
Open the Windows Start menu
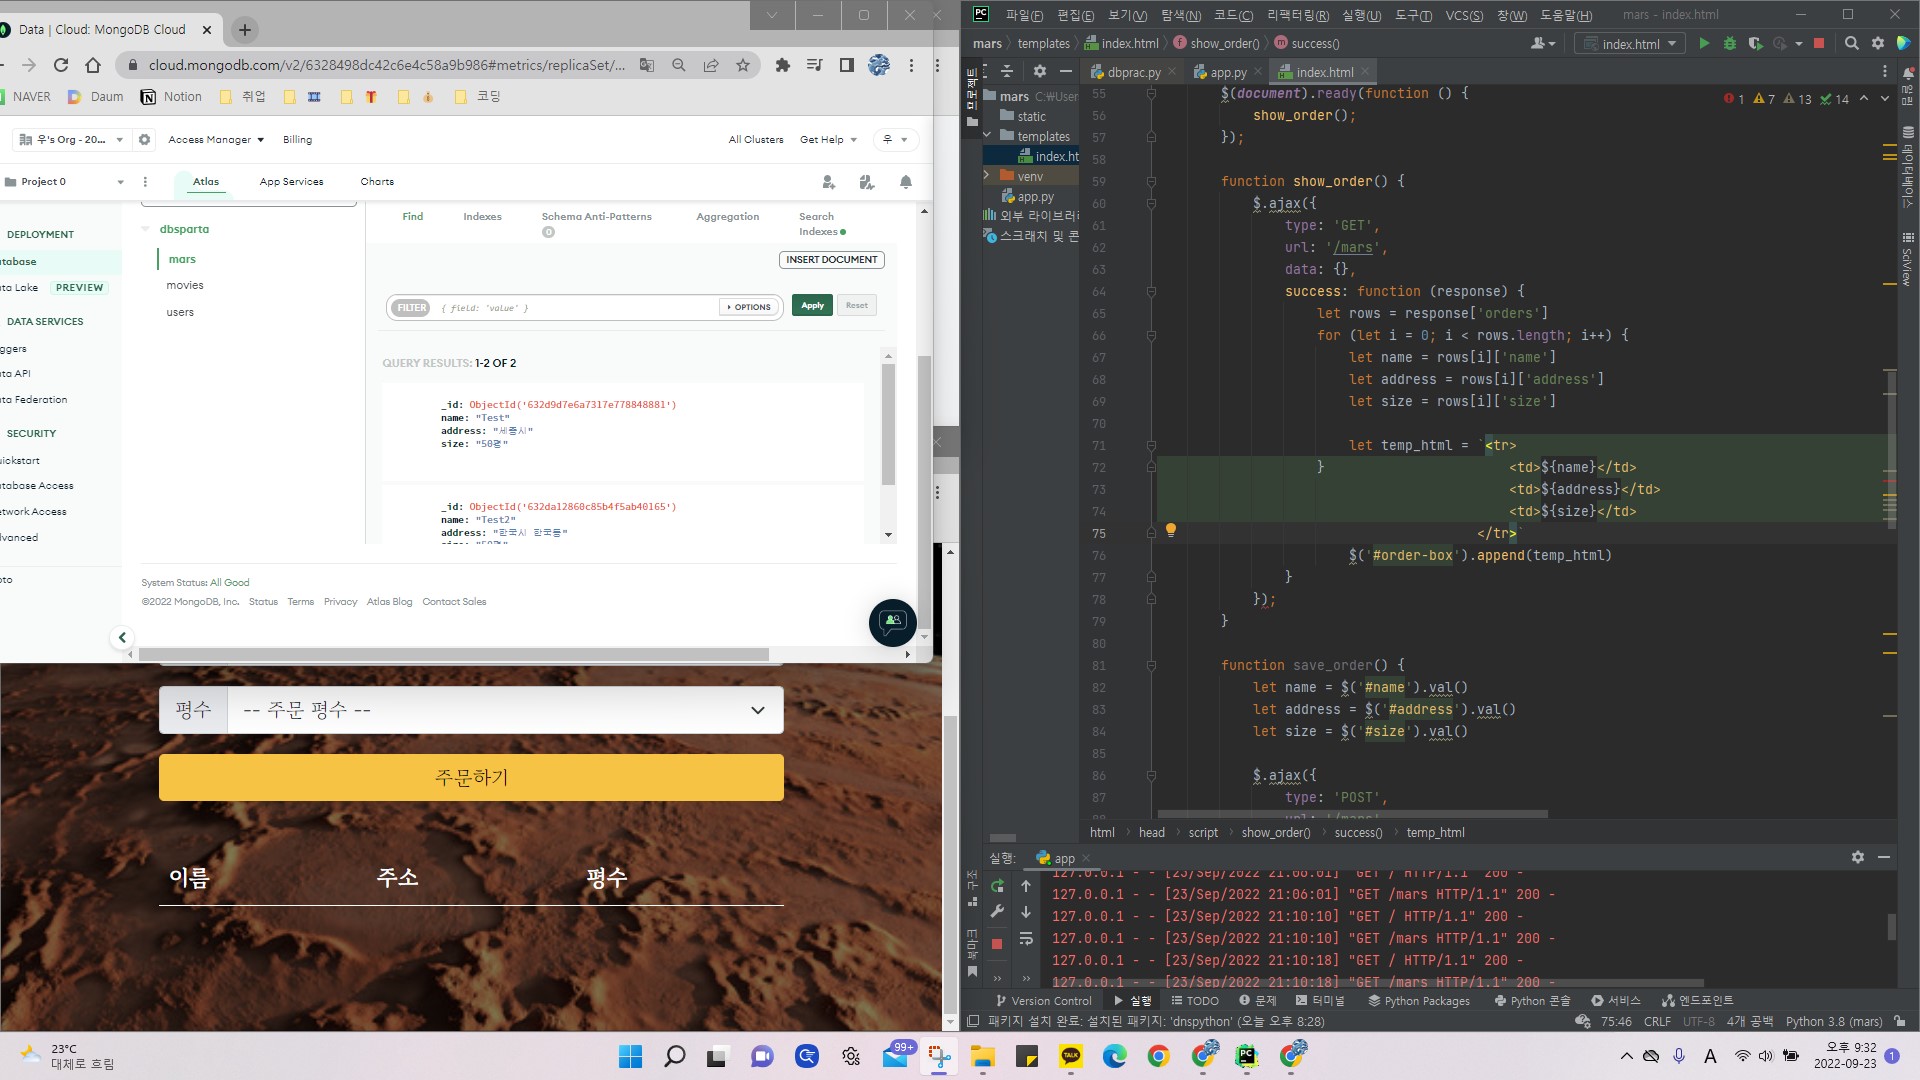coord(630,1056)
